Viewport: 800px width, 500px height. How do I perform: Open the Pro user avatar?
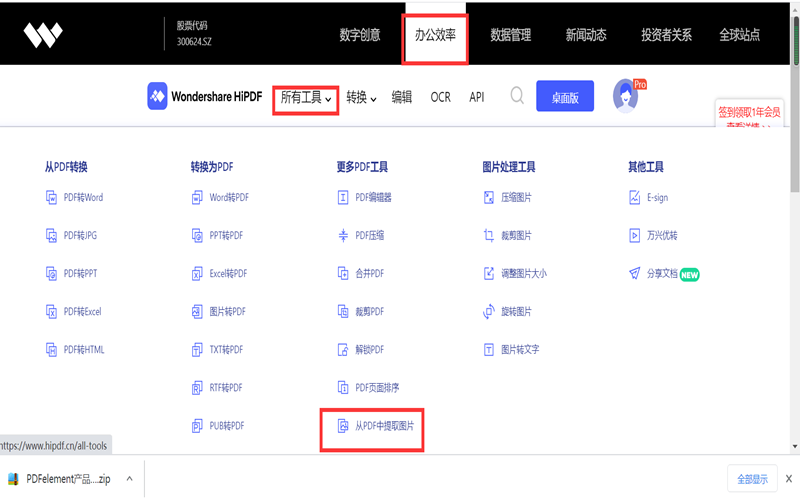[627, 96]
